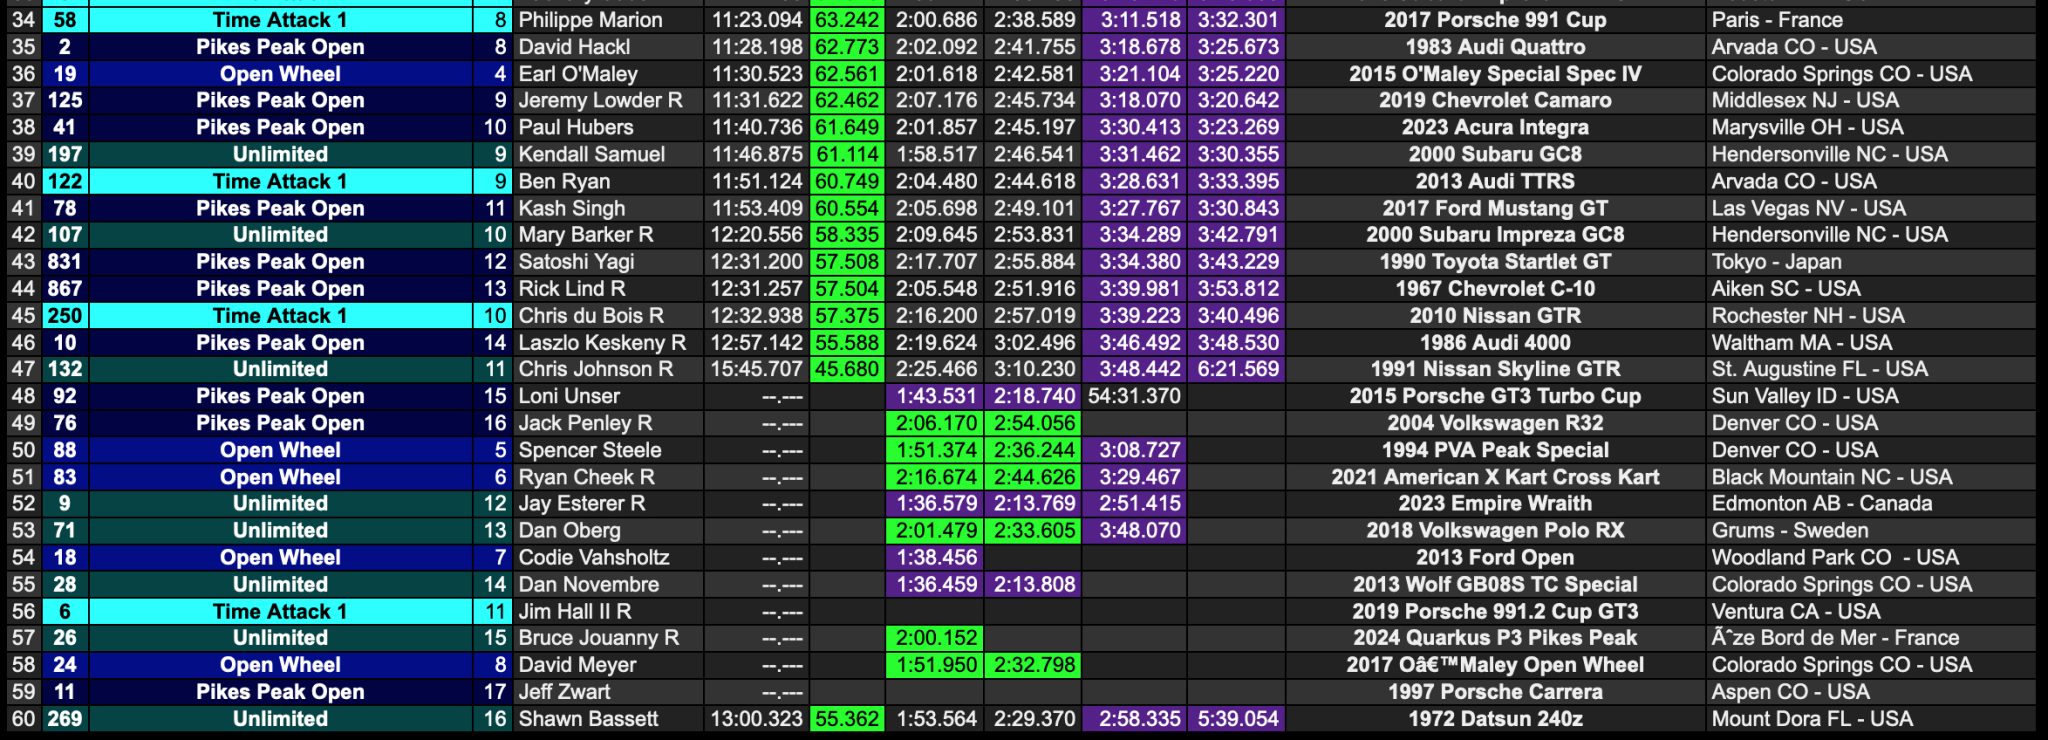Click David Meyer's name
Screen dimensions: 2048x740
tap(577, 664)
